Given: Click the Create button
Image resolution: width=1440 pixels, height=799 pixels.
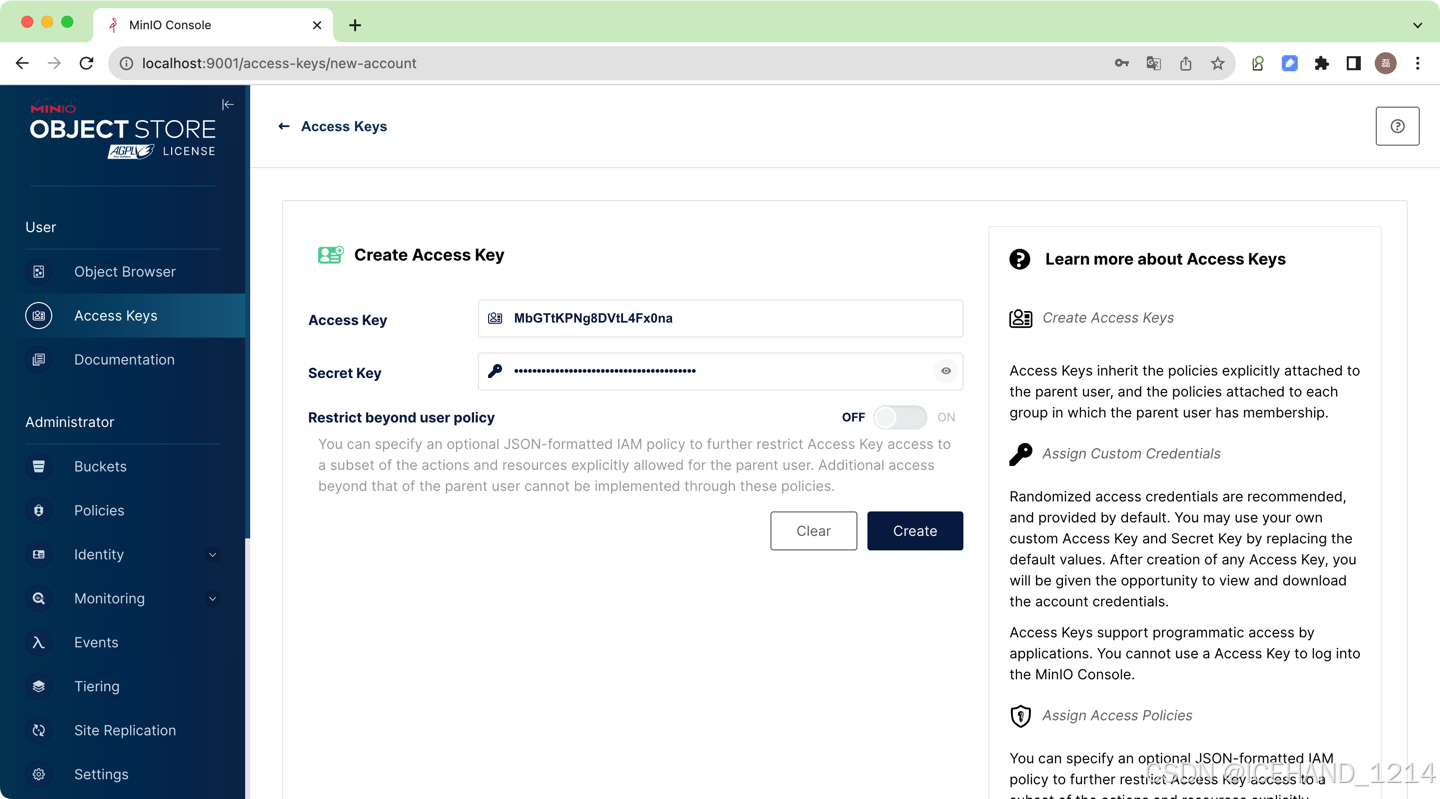Looking at the screenshot, I should pyautogui.click(x=915, y=531).
